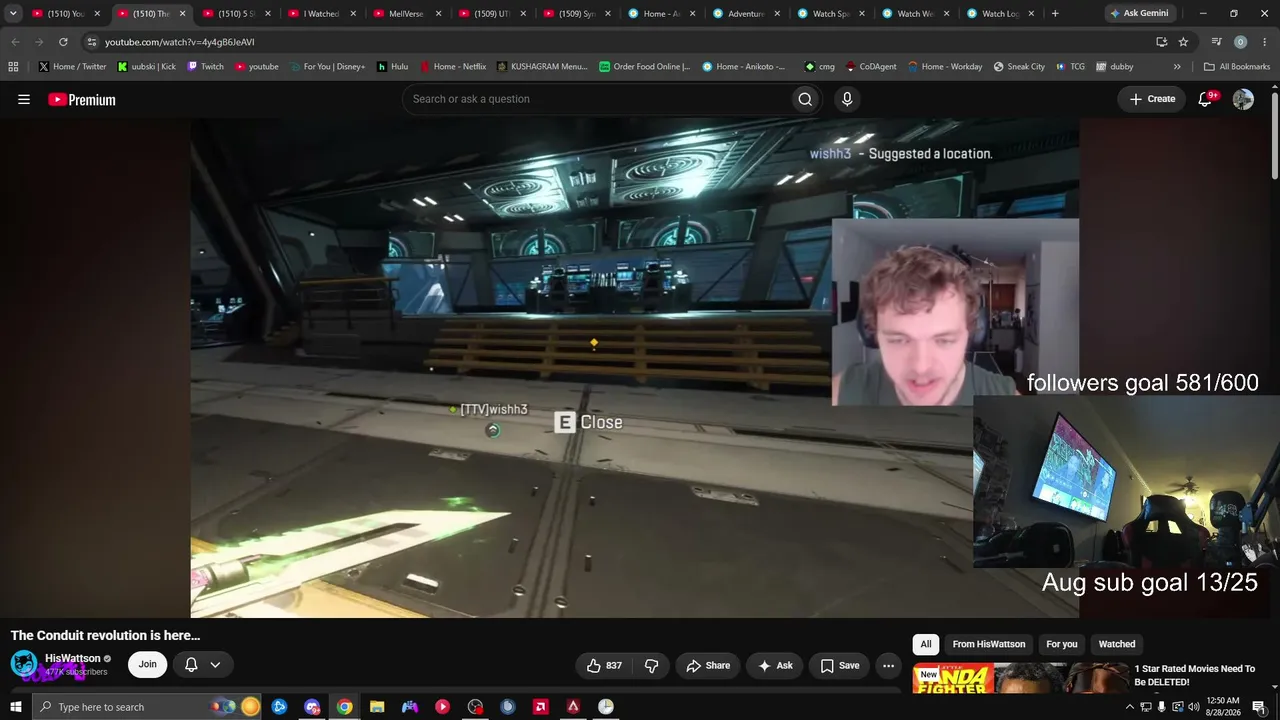Open the 1 Star Rated Movies video title
1280x720 pixels.
click(x=1195, y=675)
